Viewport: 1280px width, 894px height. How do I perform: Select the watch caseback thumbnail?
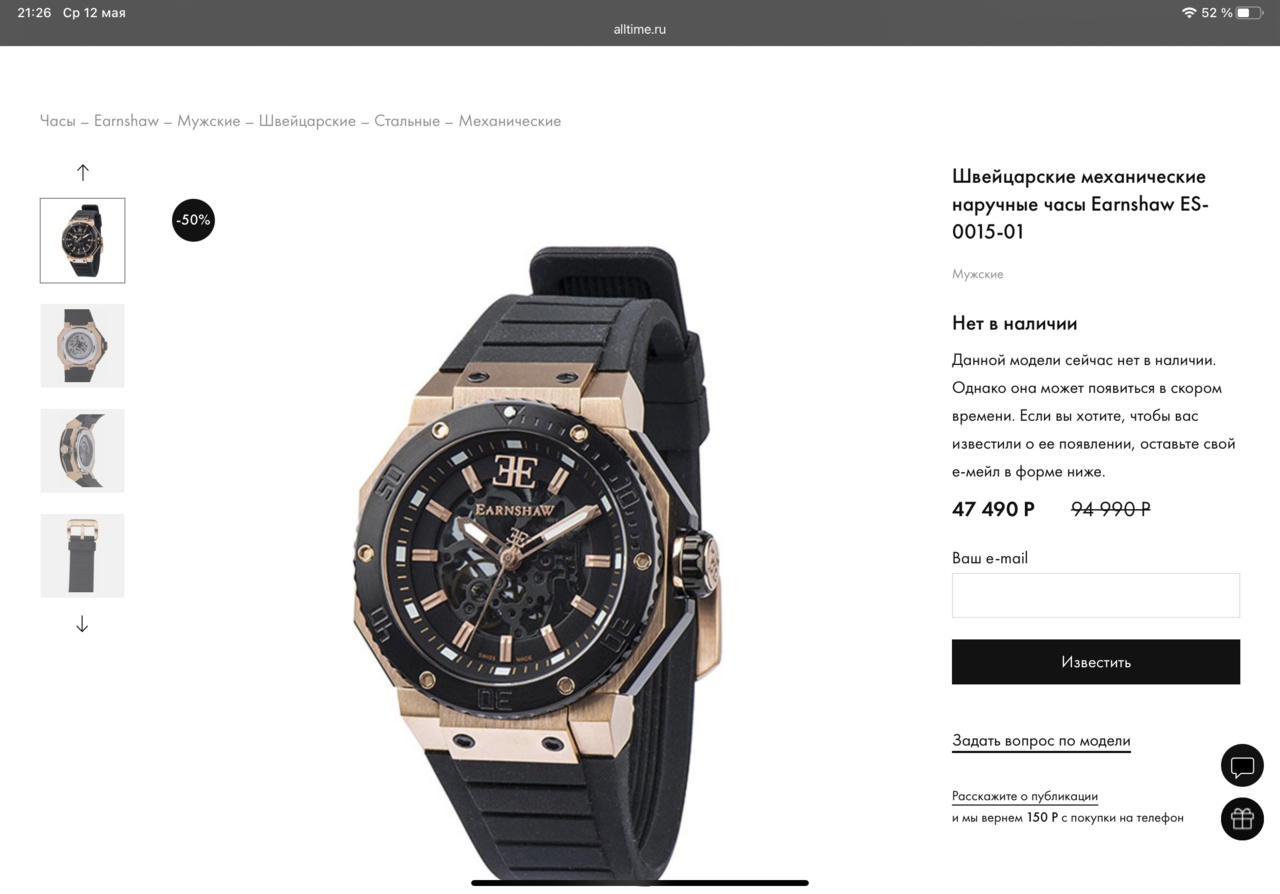tap(83, 345)
